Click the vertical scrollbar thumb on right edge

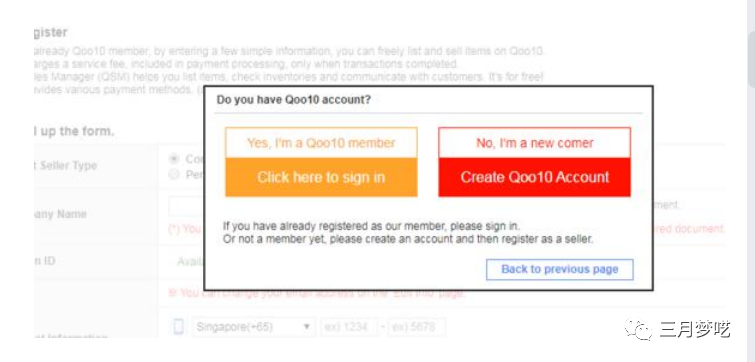pos(751,59)
